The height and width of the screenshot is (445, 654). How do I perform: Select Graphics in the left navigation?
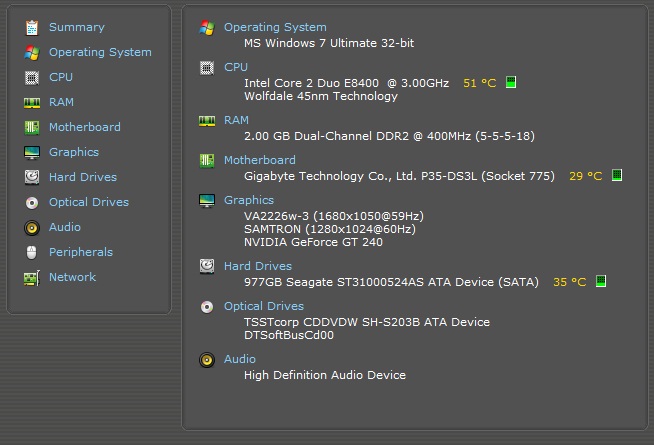click(x=74, y=152)
